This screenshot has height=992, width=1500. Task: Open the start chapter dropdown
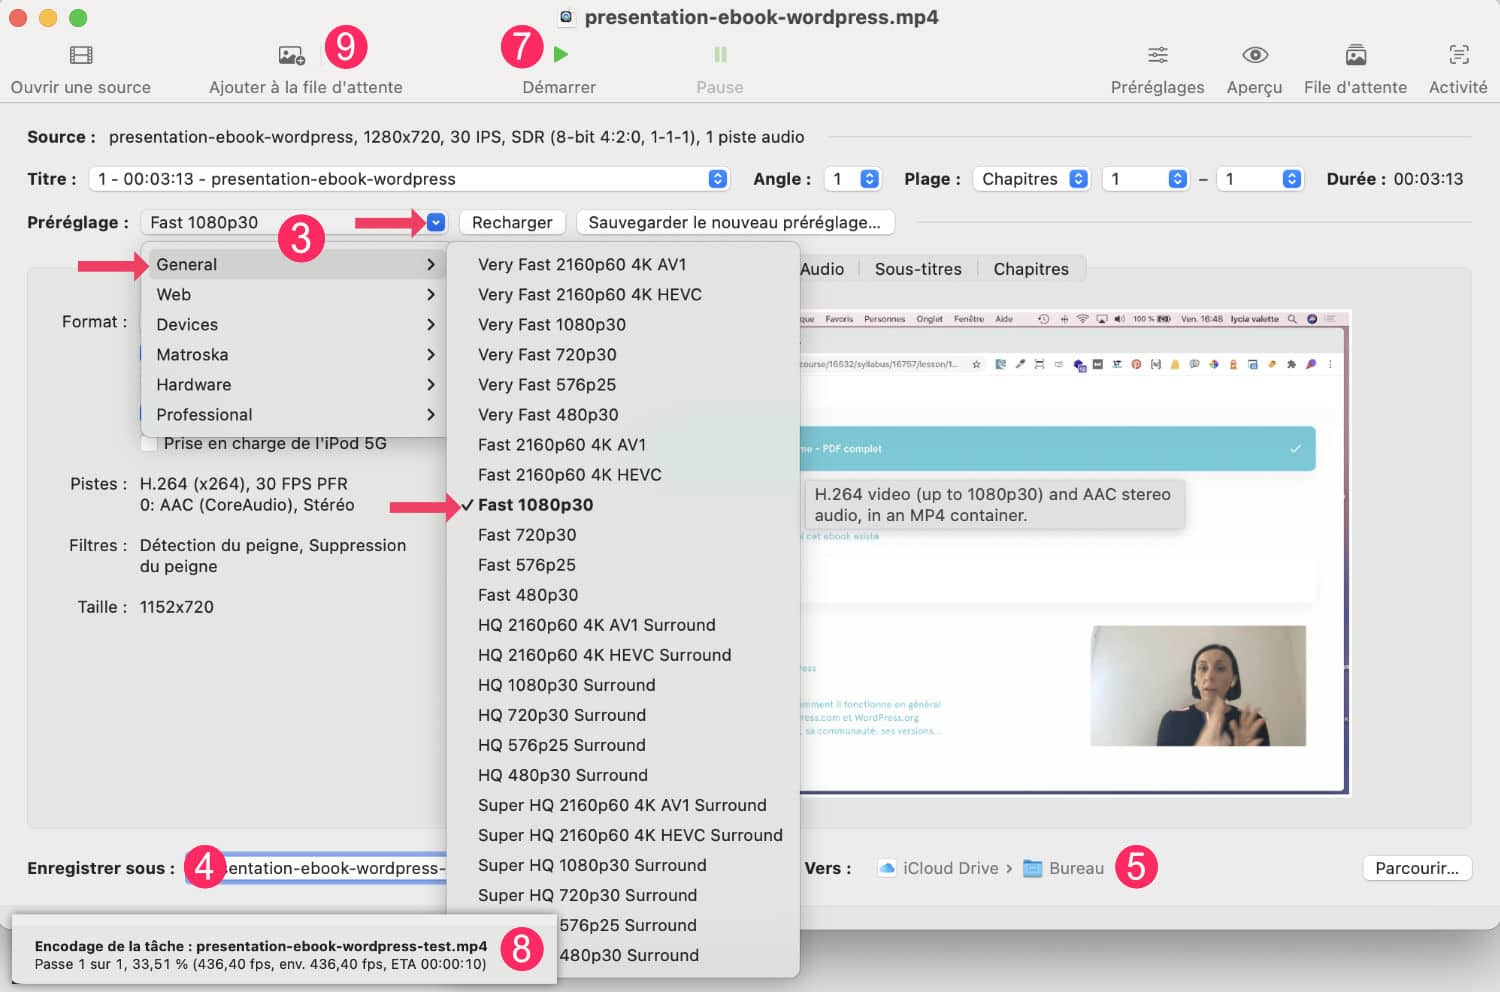click(1145, 178)
